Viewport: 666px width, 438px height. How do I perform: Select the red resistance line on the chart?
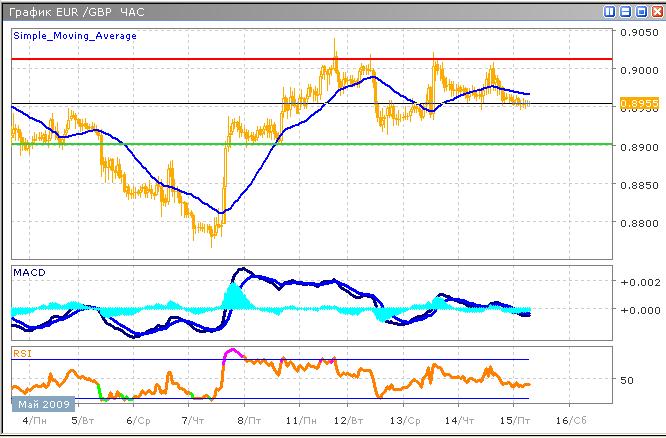coord(312,59)
